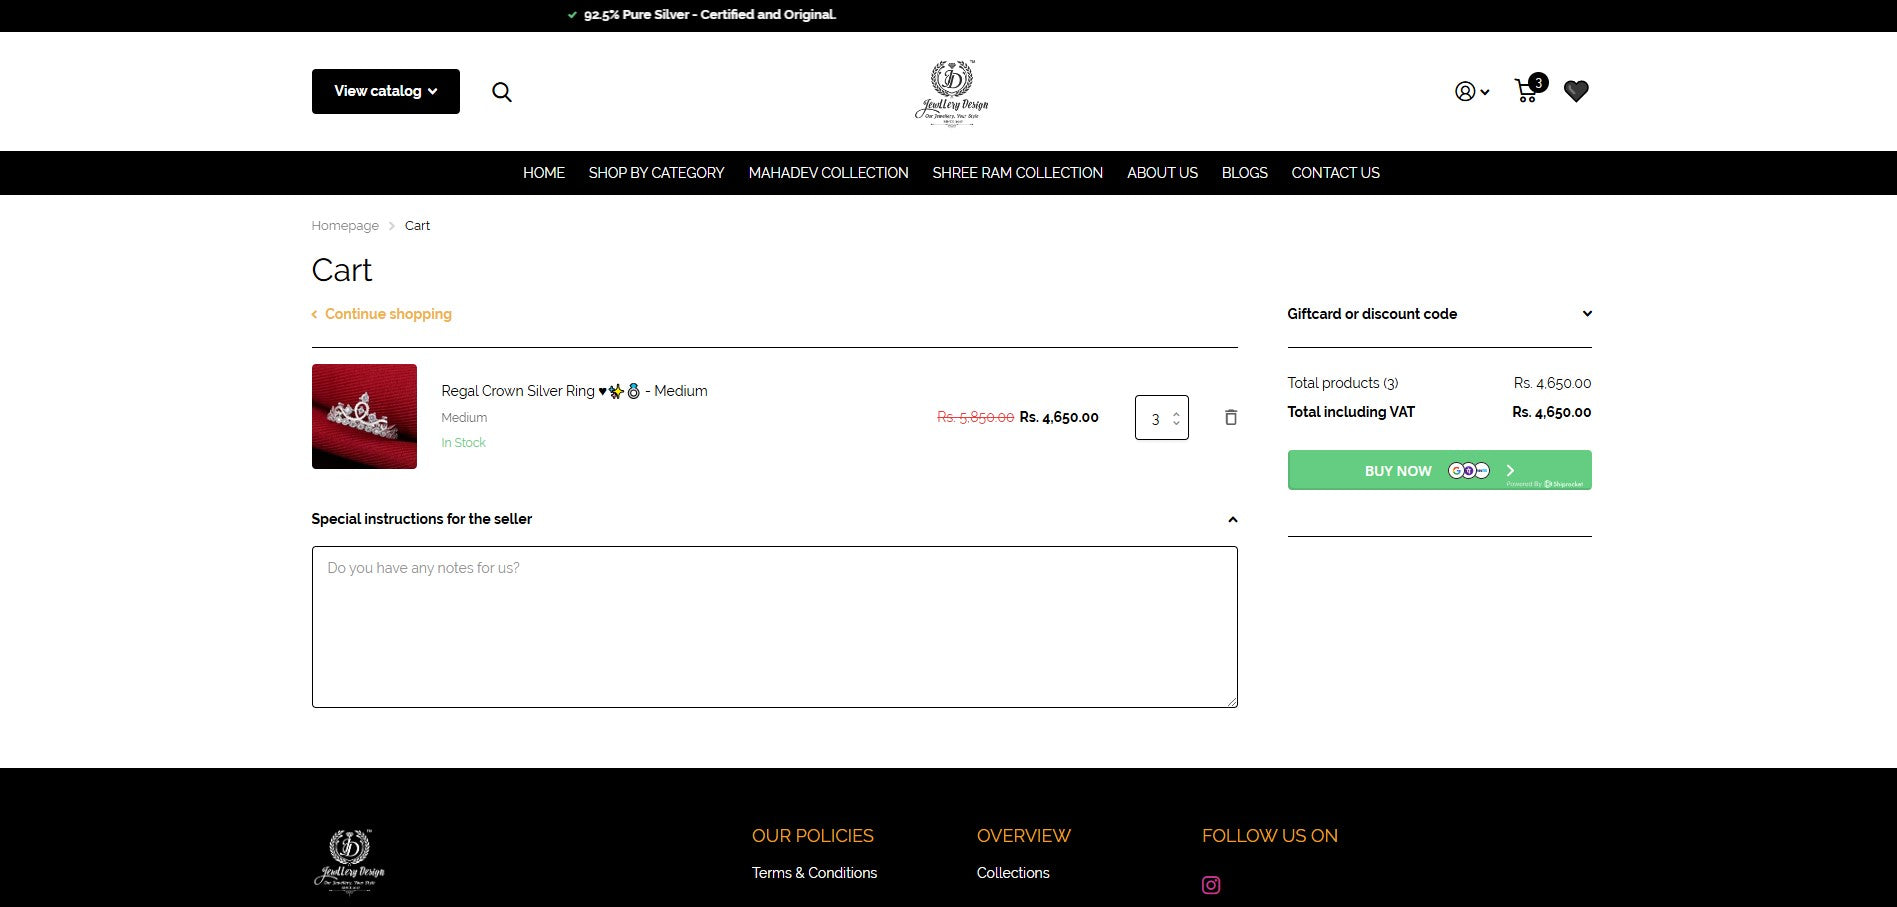The height and width of the screenshot is (907, 1897).
Task: Open the Terms & Conditions link
Action: pos(814,873)
